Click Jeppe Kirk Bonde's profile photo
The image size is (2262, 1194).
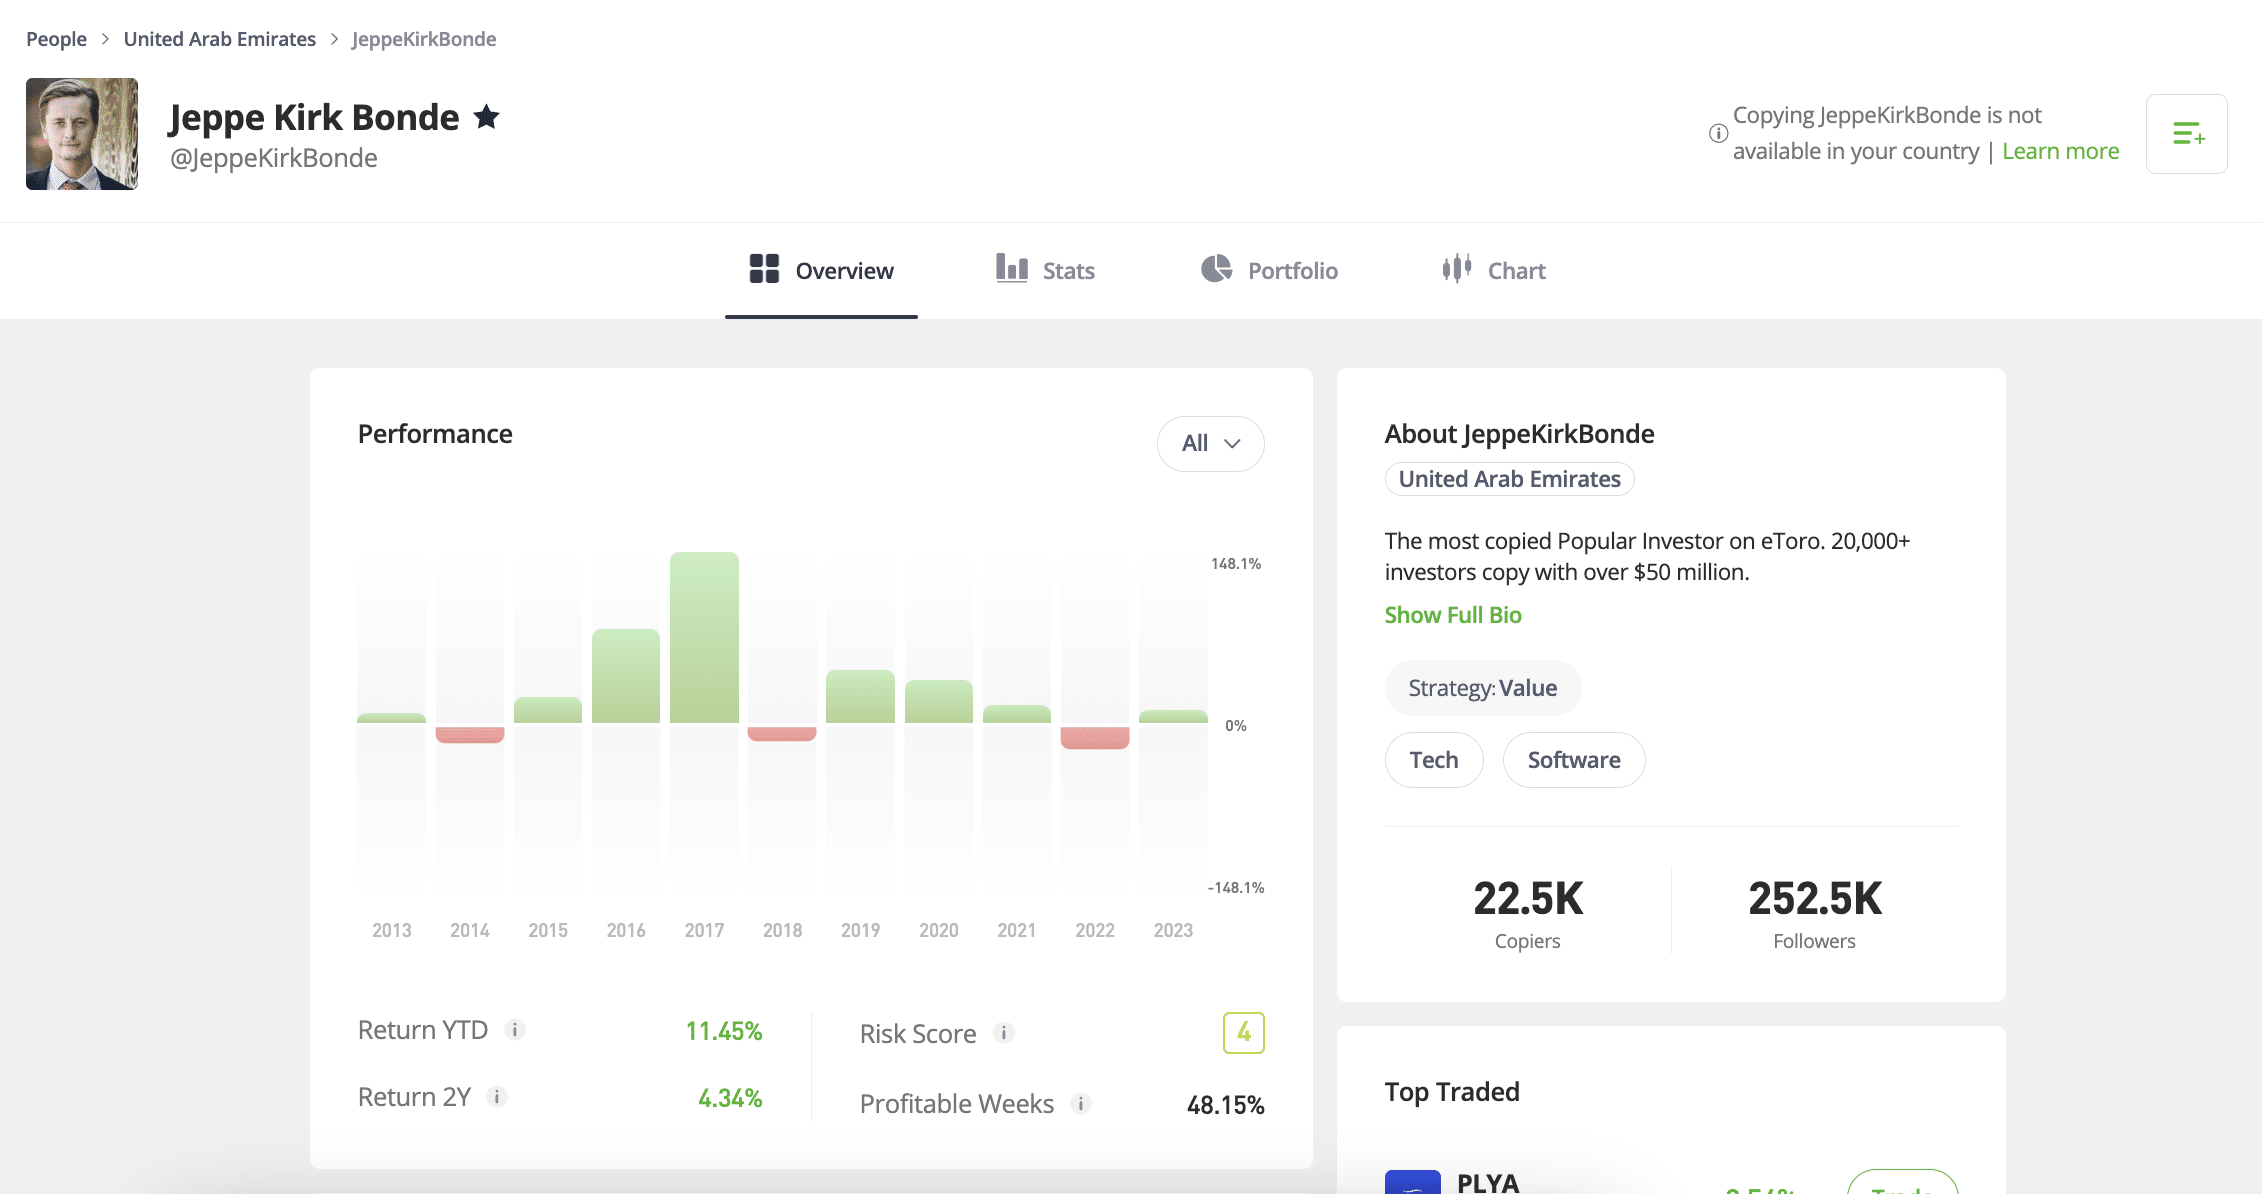pyautogui.click(x=82, y=134)
